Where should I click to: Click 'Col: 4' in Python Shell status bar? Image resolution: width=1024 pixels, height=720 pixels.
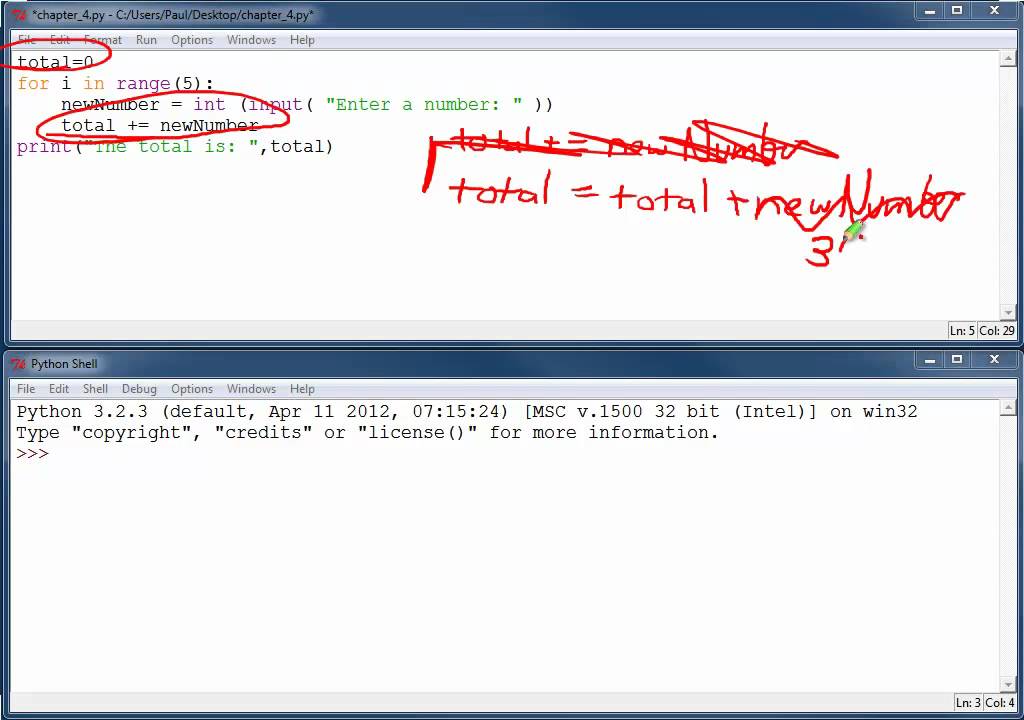coord(999,702)
